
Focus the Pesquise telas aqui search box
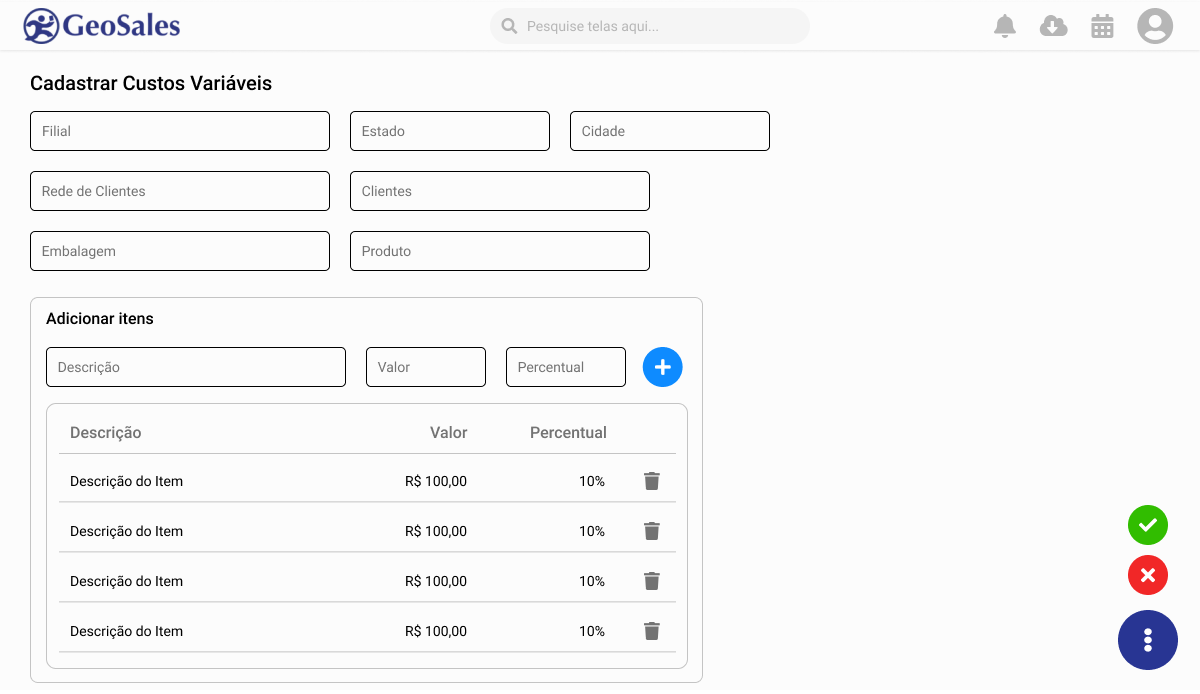click(650, 26)
